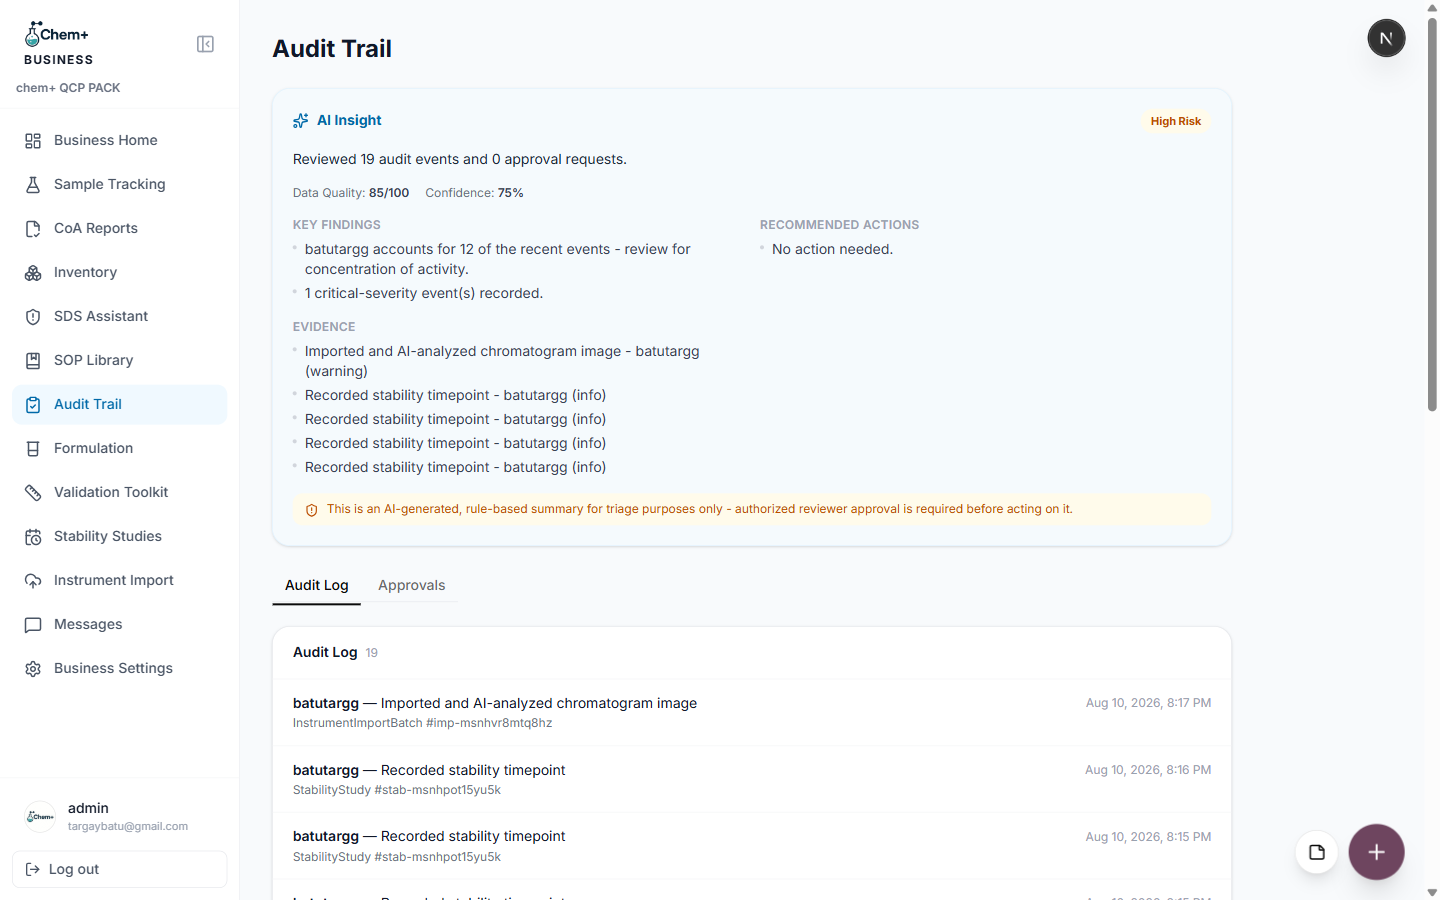Click the chem+ QCP PACK label
Image resolution: width=1440 pixels, height=900 pixels.
click(68, 88)
